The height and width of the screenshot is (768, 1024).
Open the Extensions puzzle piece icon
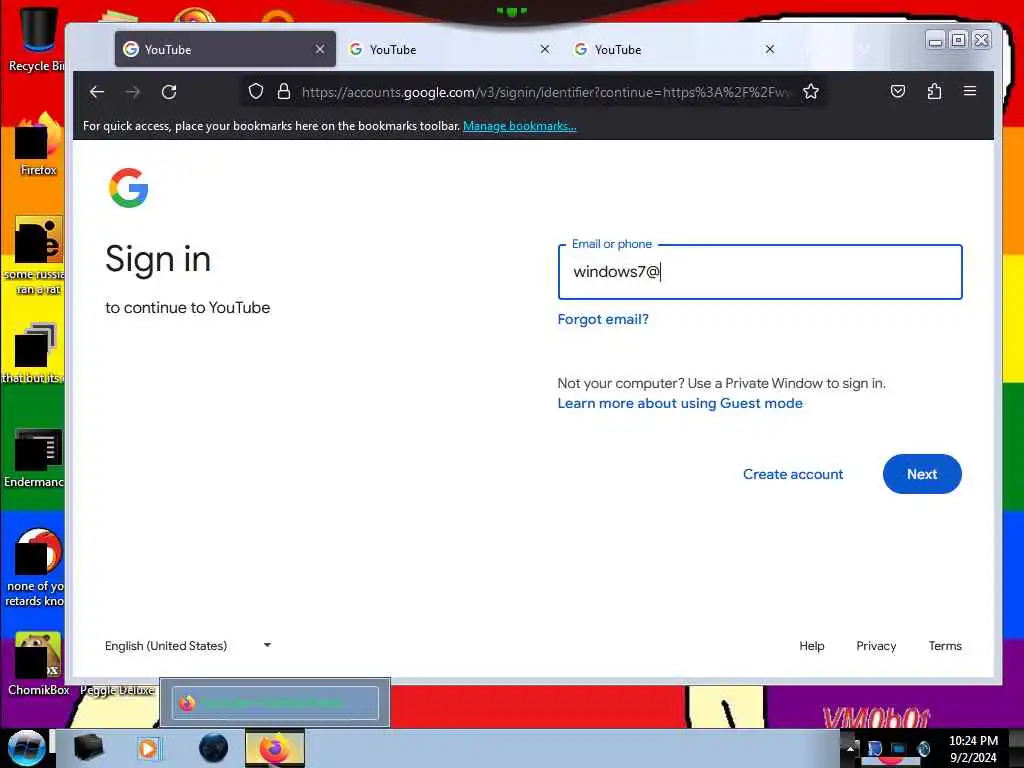coord(935,91)
